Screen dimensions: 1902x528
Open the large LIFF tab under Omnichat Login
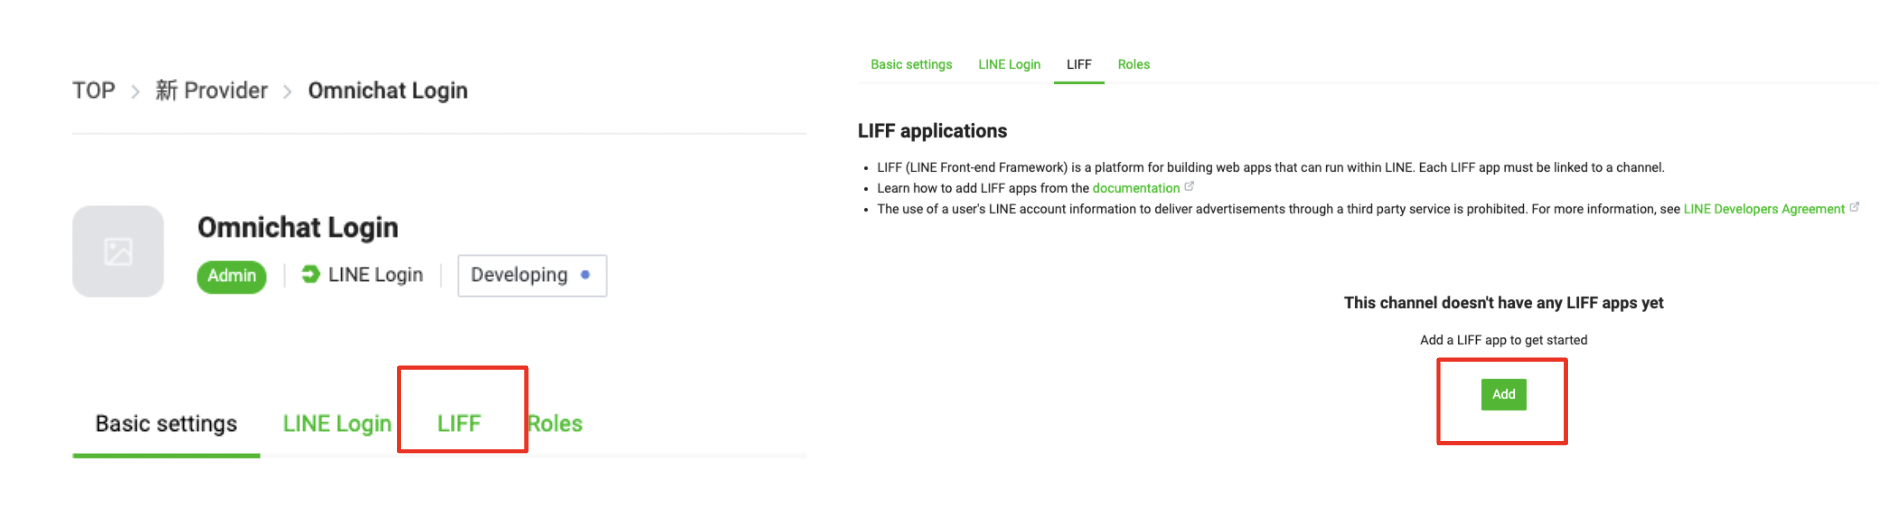tap(459, 424)
